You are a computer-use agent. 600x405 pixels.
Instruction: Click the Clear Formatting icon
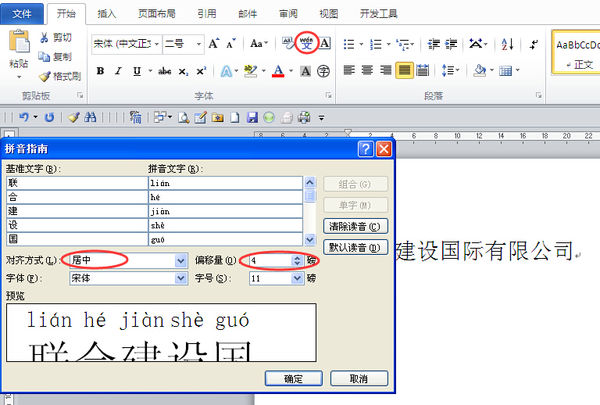click(288, 43)
